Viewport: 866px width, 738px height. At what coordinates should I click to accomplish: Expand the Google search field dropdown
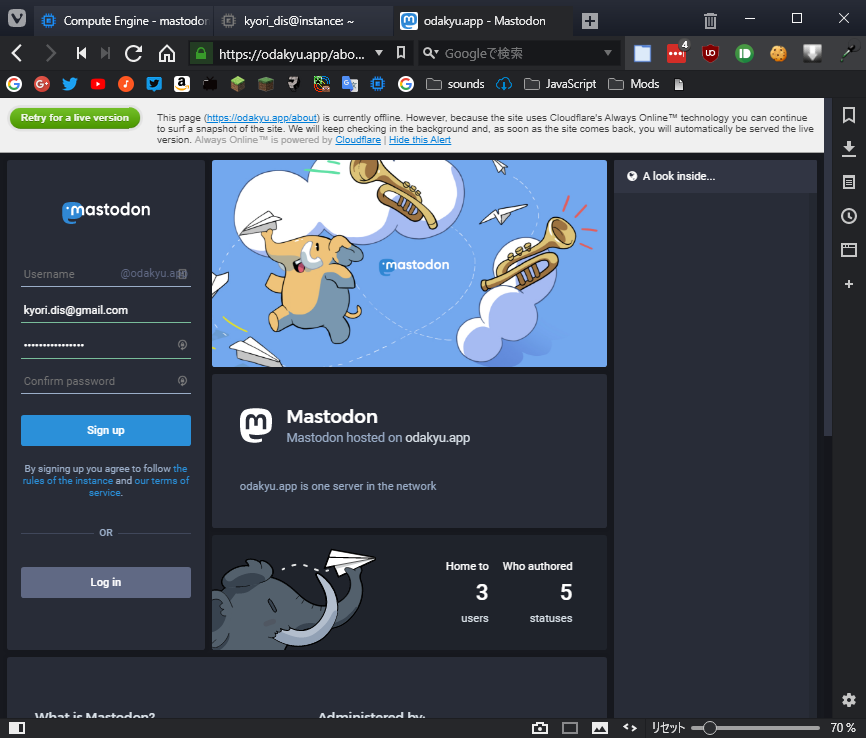pos(608,53)
